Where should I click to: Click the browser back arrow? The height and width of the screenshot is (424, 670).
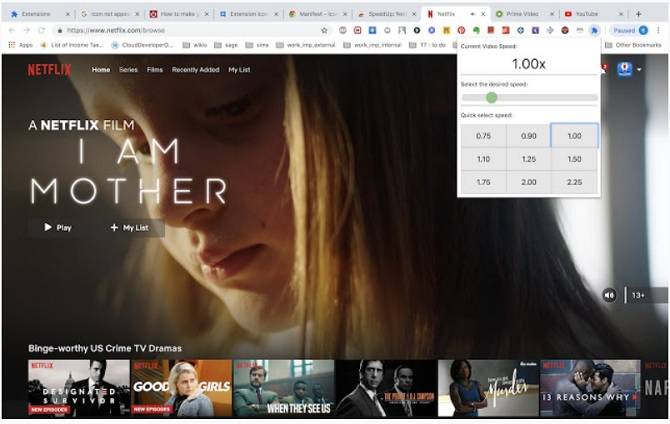pyautogui.click(x=11, y=30)
